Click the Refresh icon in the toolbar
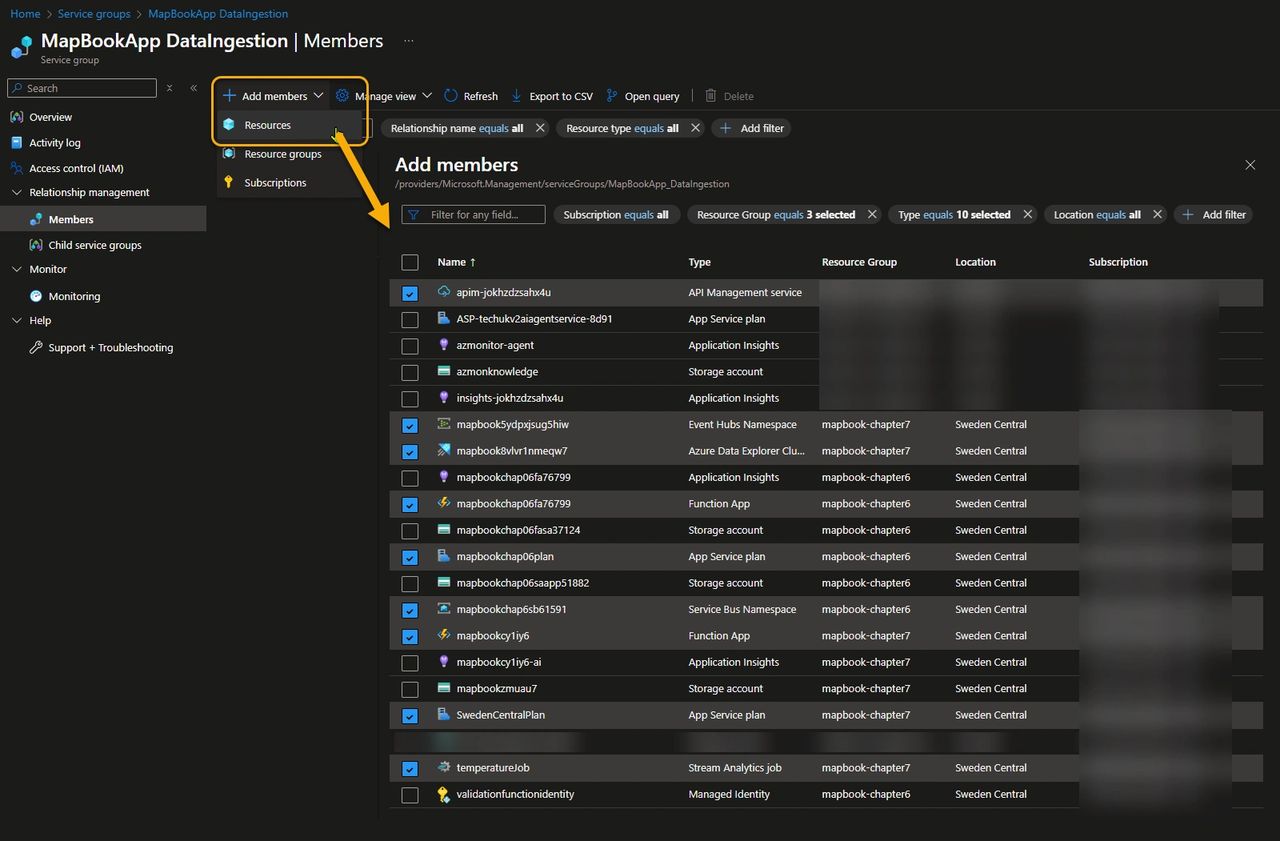Image resolution: width=1280 pixels, height=841 pixels. click(x=451, y=95)
